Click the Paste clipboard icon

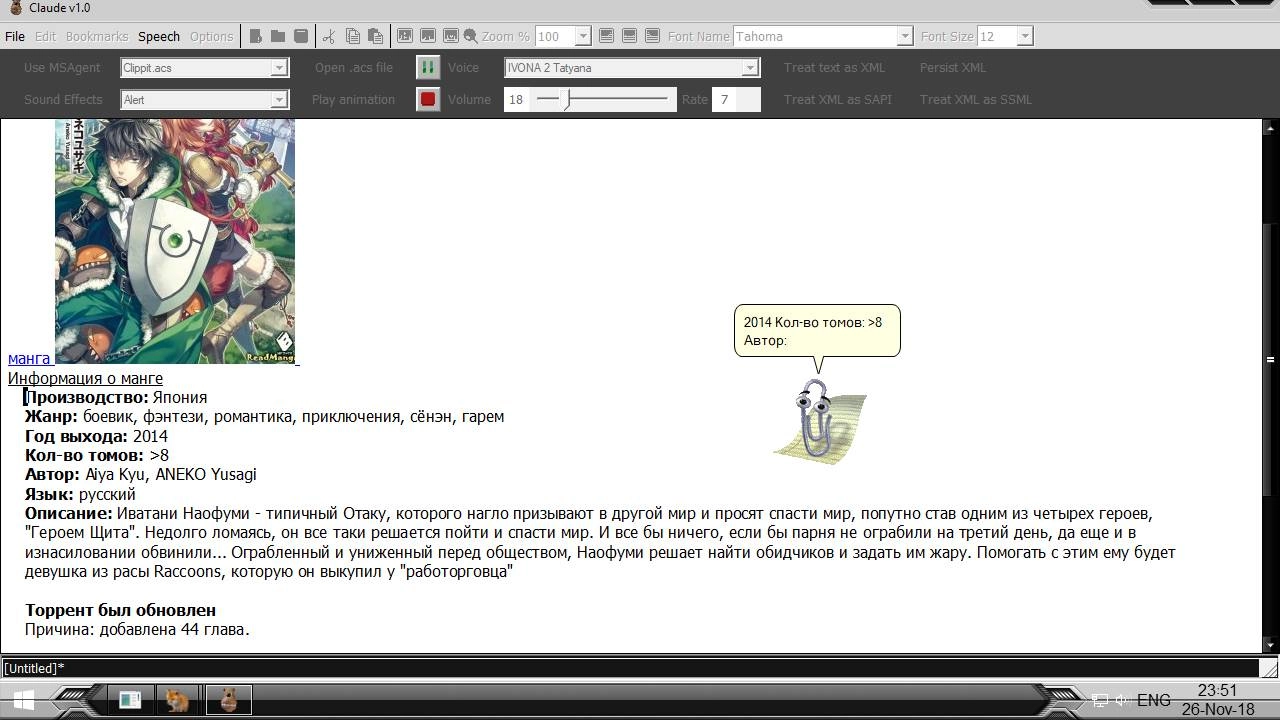point(375,36)
